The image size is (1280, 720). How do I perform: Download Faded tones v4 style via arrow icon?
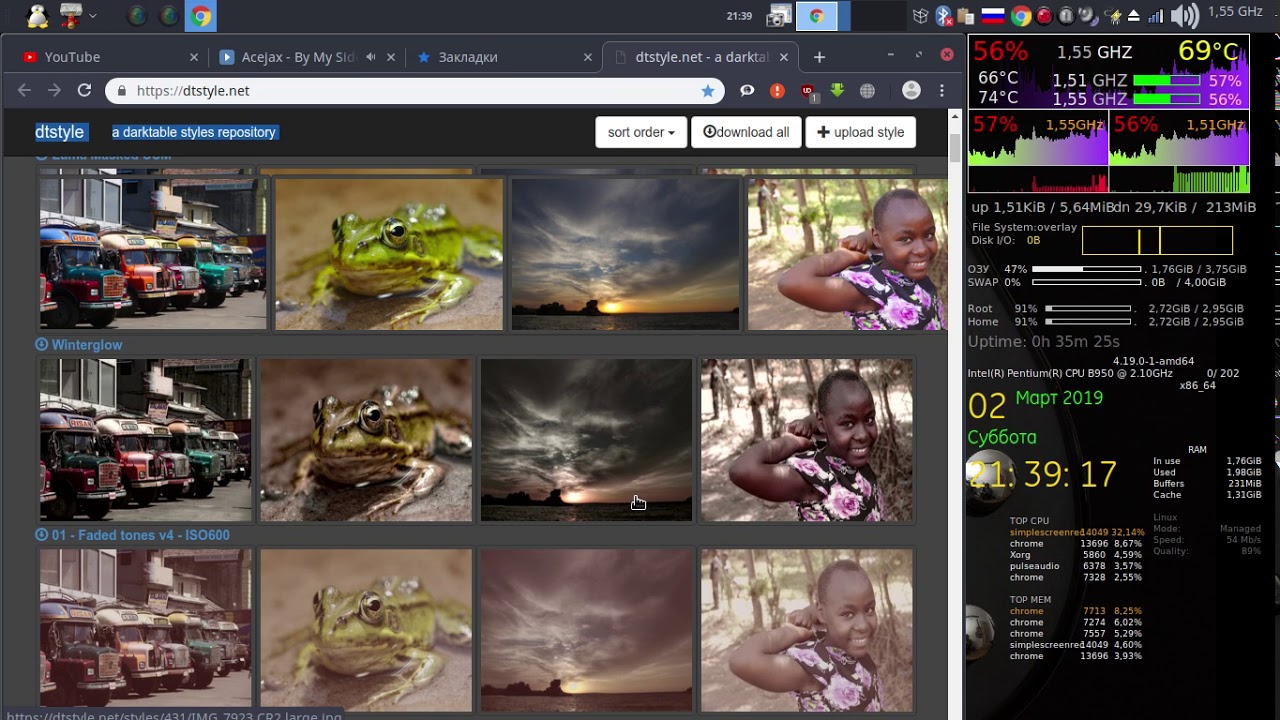coord(42,535)
